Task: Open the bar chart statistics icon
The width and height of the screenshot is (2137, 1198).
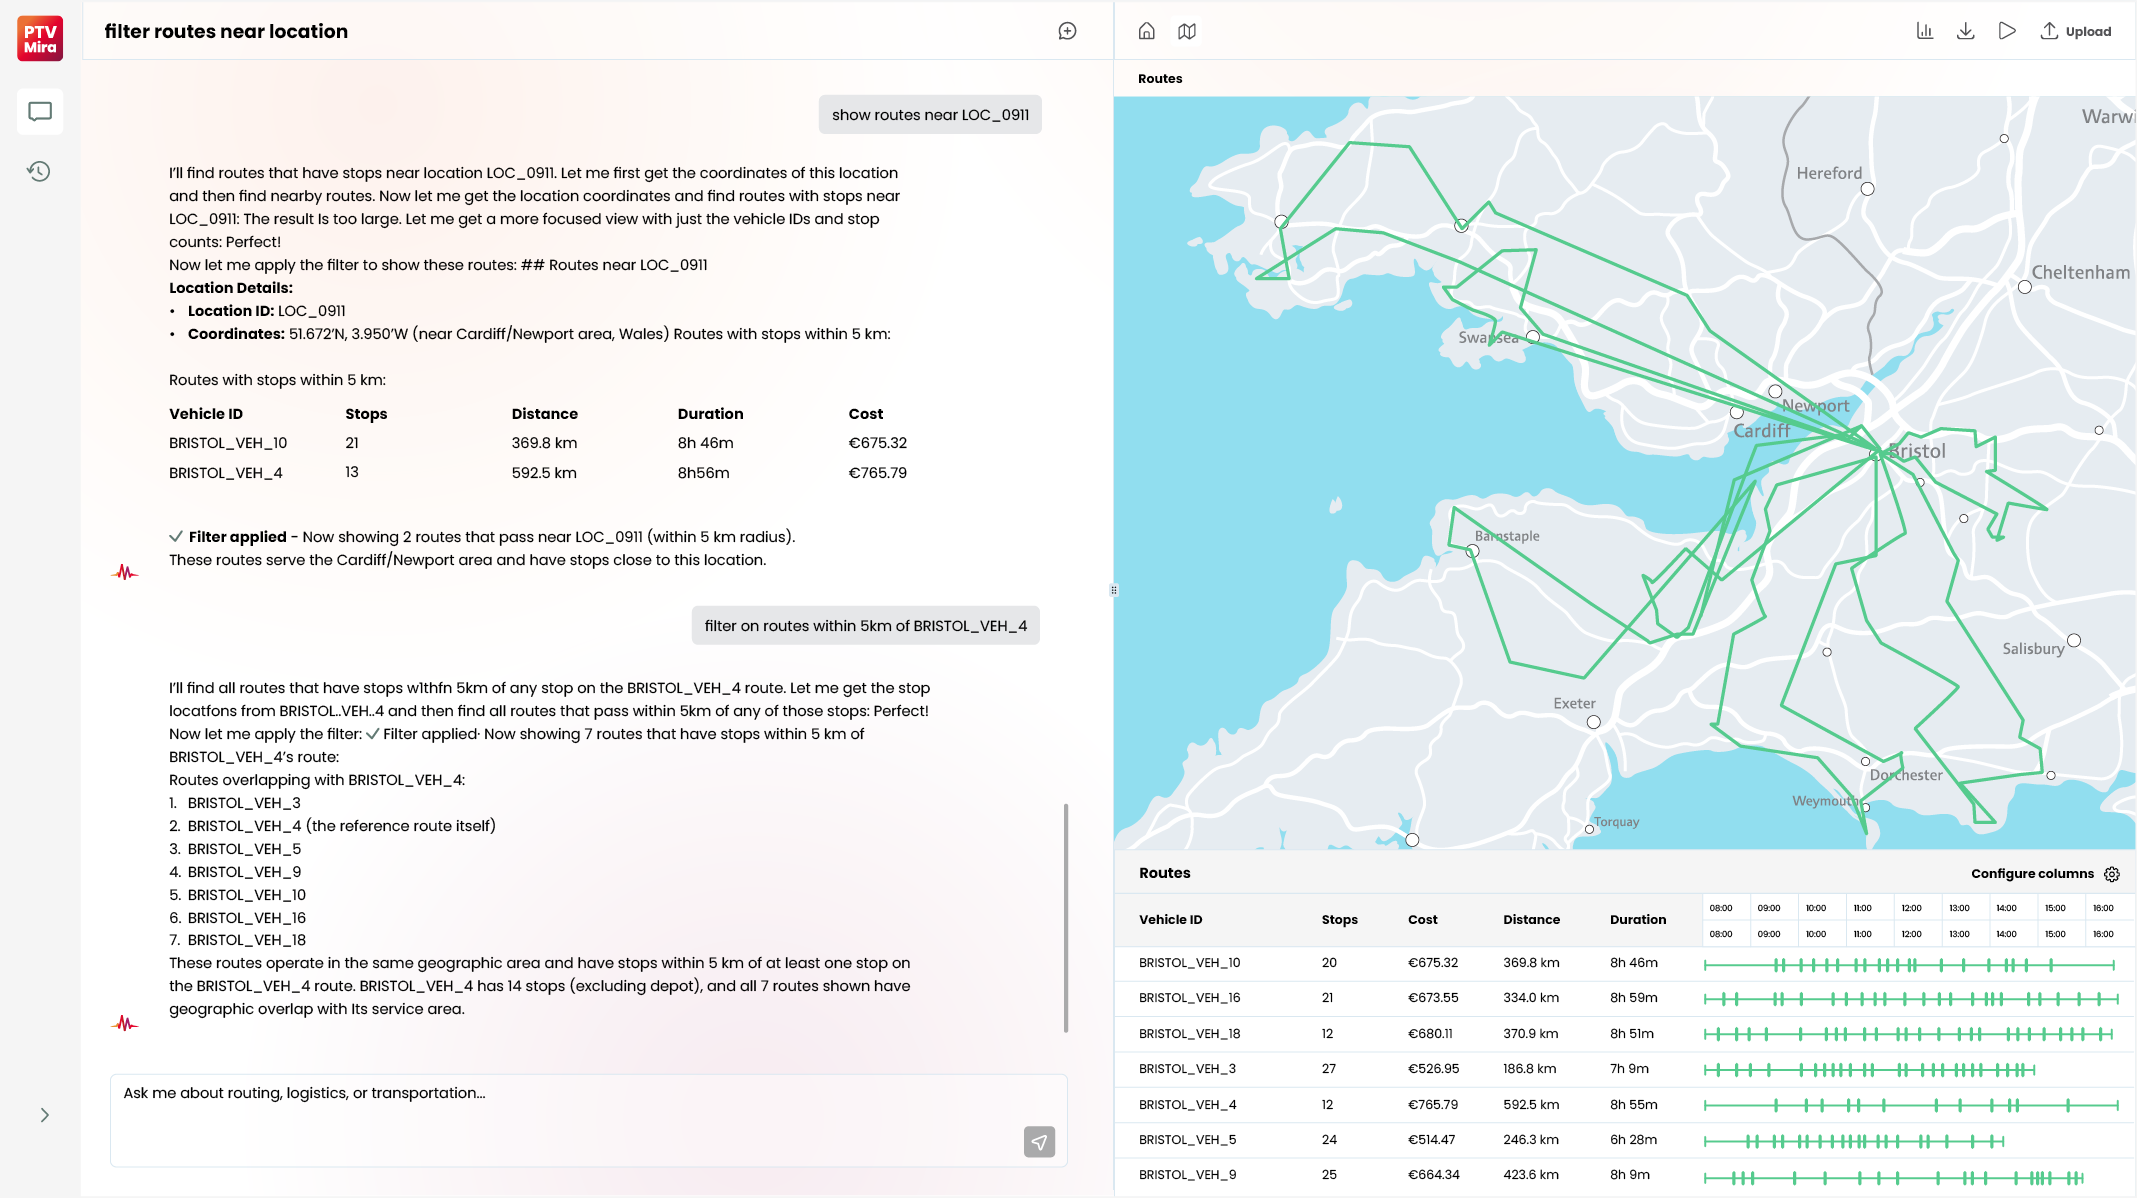Action: click(1924, 31)
